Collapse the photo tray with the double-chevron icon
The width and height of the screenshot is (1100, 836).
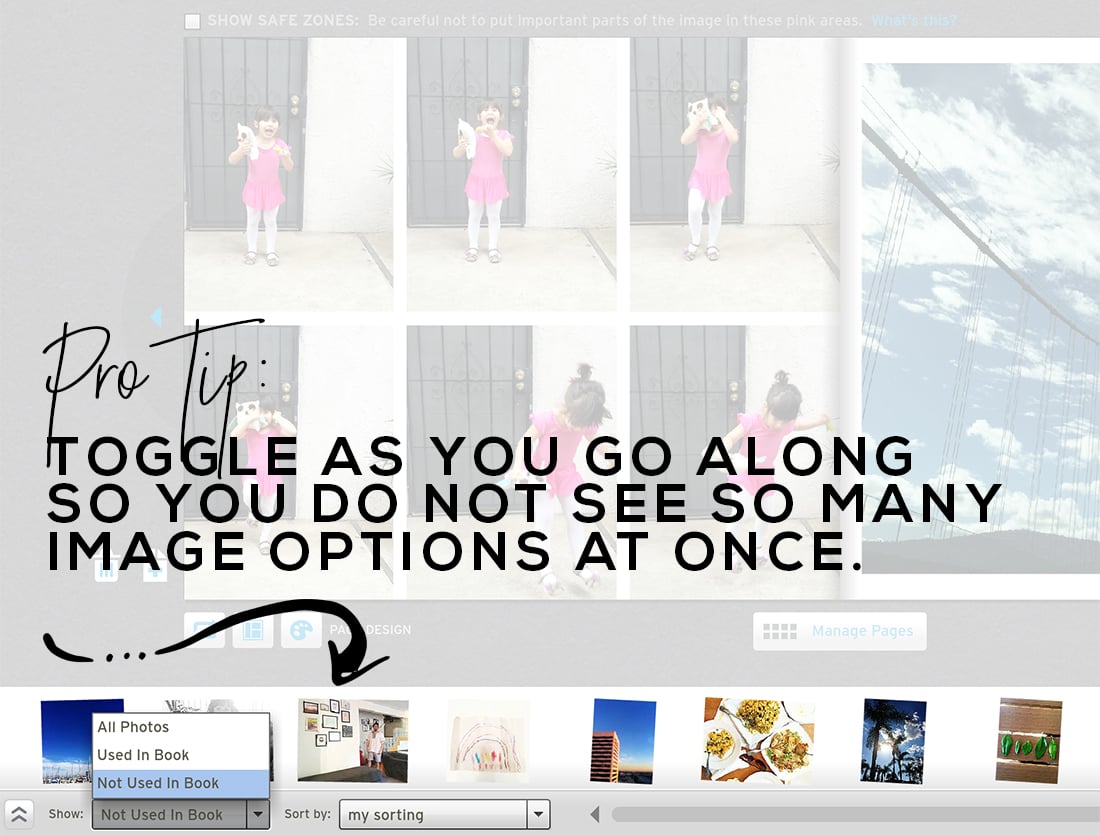[x=18, y=814]
